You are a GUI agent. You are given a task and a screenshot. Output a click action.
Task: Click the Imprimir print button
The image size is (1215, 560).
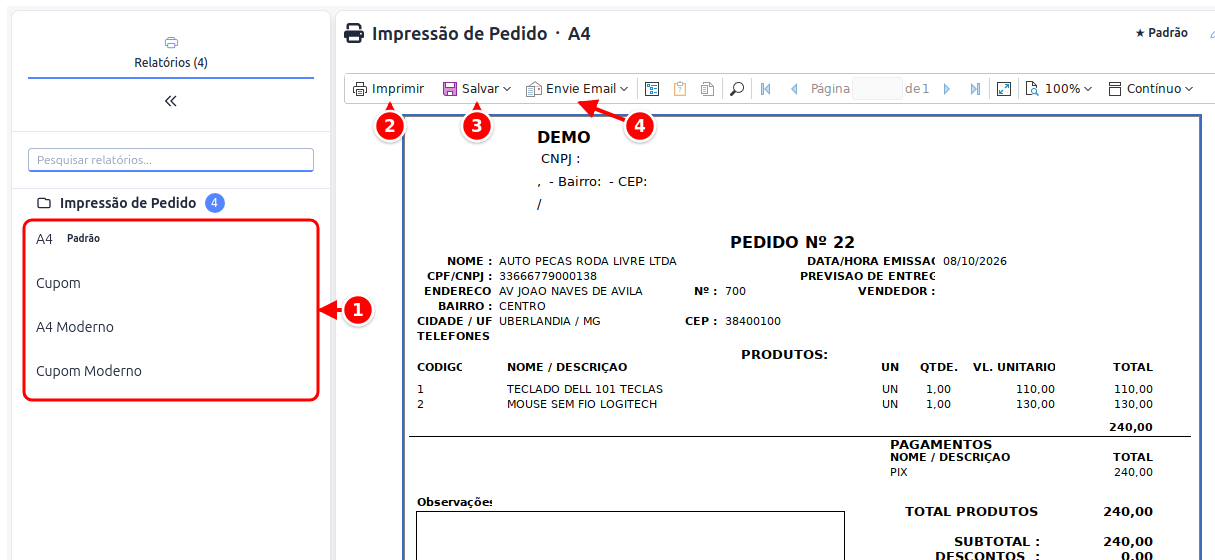[x=388, y=89]
